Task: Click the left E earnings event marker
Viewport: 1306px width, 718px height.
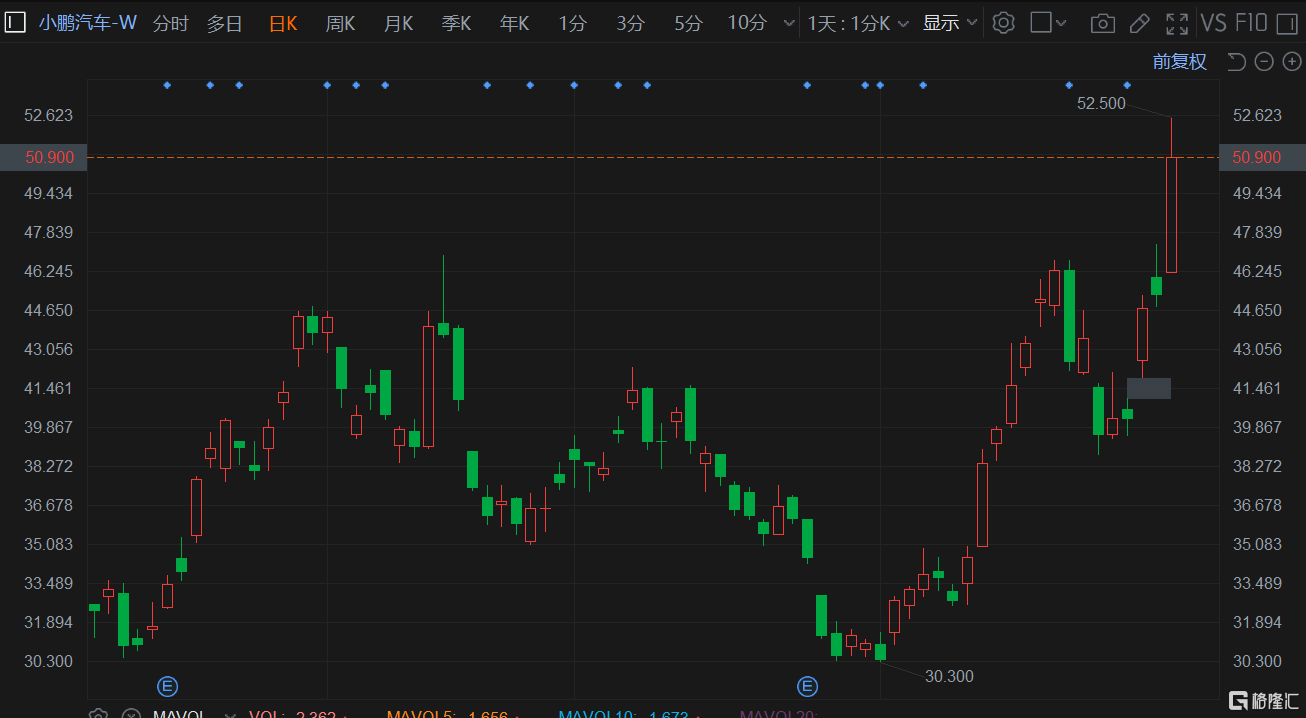Action: coord(168,686)
